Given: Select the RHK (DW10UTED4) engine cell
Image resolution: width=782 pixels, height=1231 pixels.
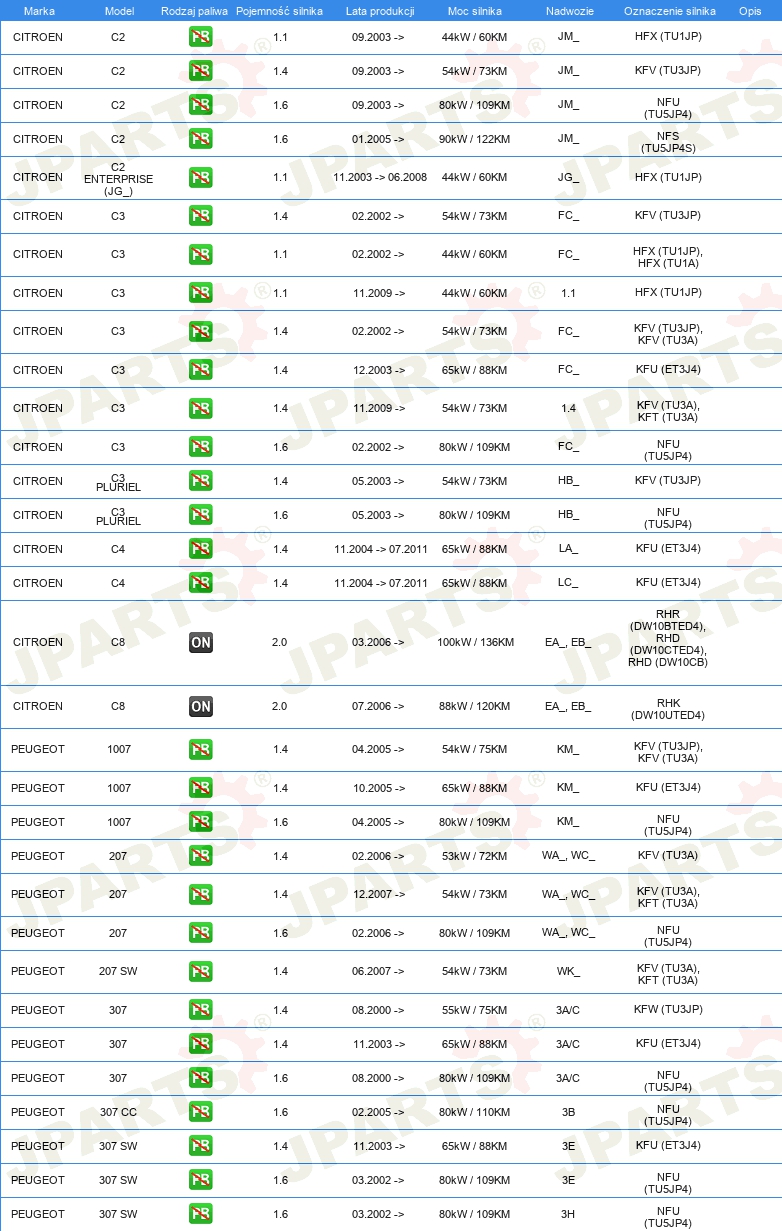Looking at the screenshot, I should [x=668, y=708].
